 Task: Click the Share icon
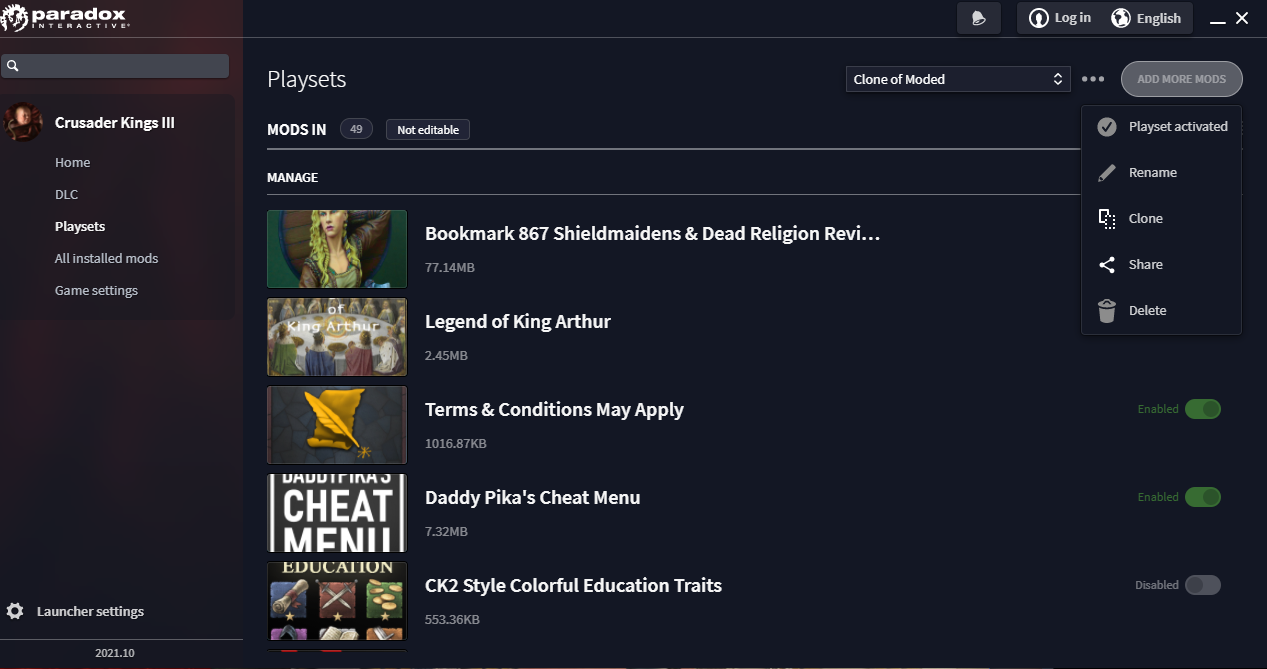tap(1106, 265)
